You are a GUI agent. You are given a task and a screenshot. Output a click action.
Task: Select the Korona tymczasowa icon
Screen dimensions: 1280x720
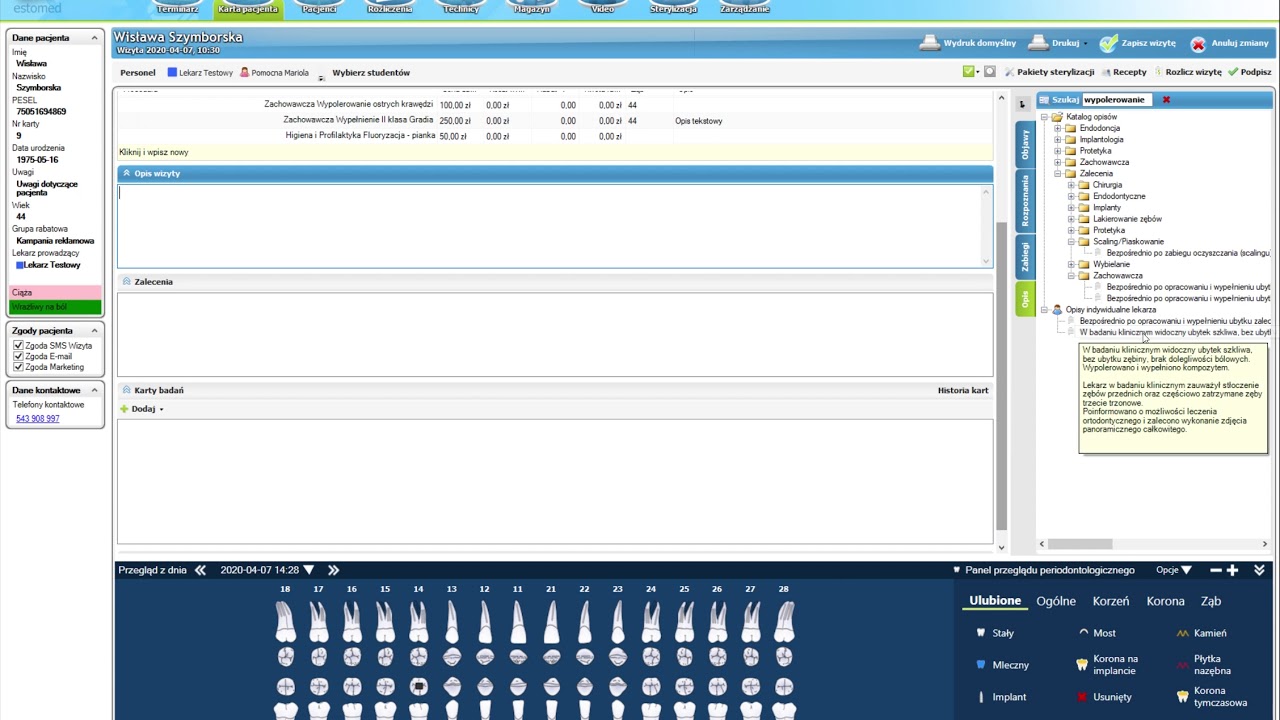pyautogui.click(x=1183, y=696)
